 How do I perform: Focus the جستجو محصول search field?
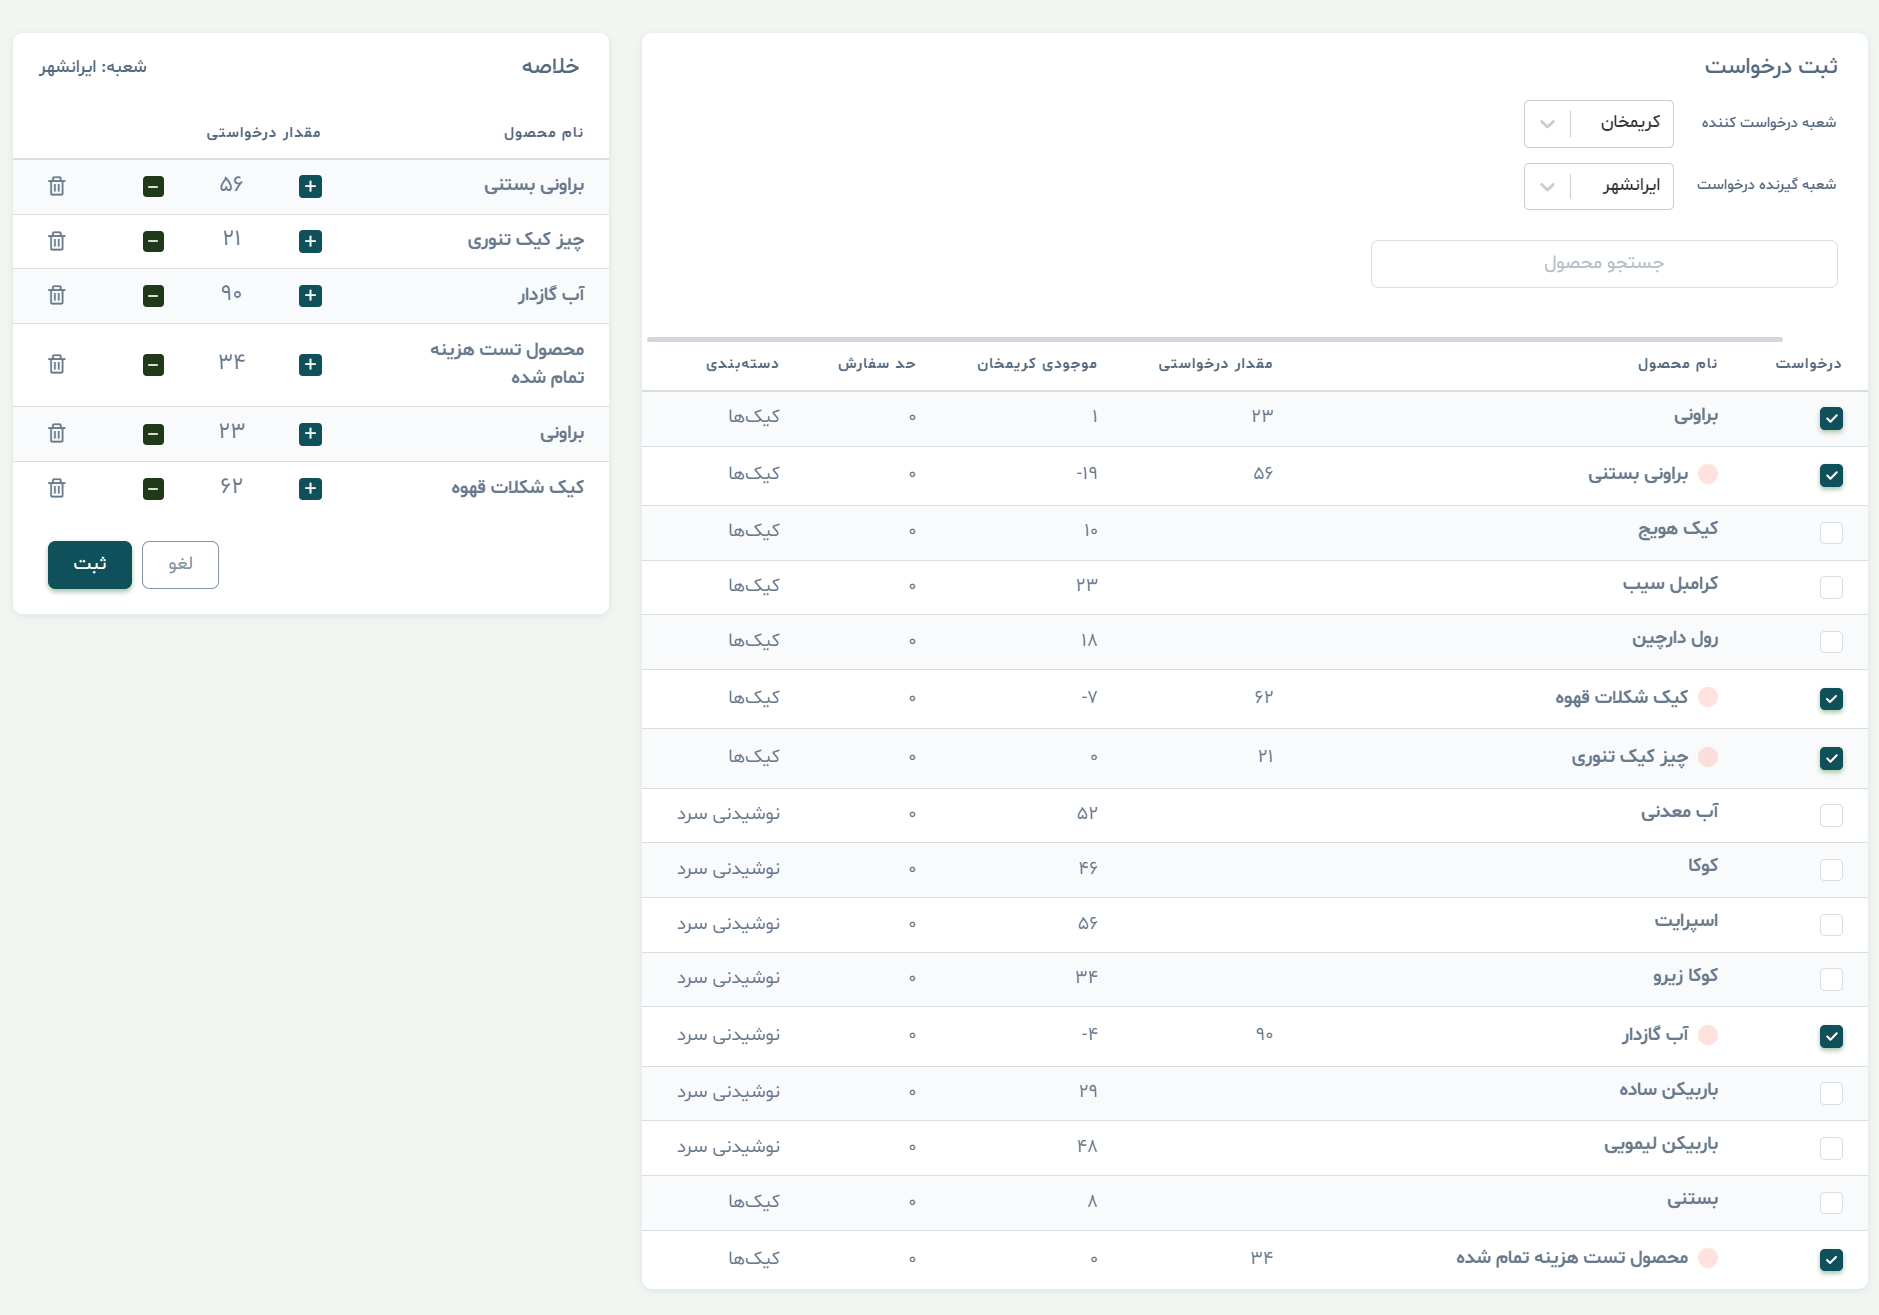click(x=1604, y=264)
